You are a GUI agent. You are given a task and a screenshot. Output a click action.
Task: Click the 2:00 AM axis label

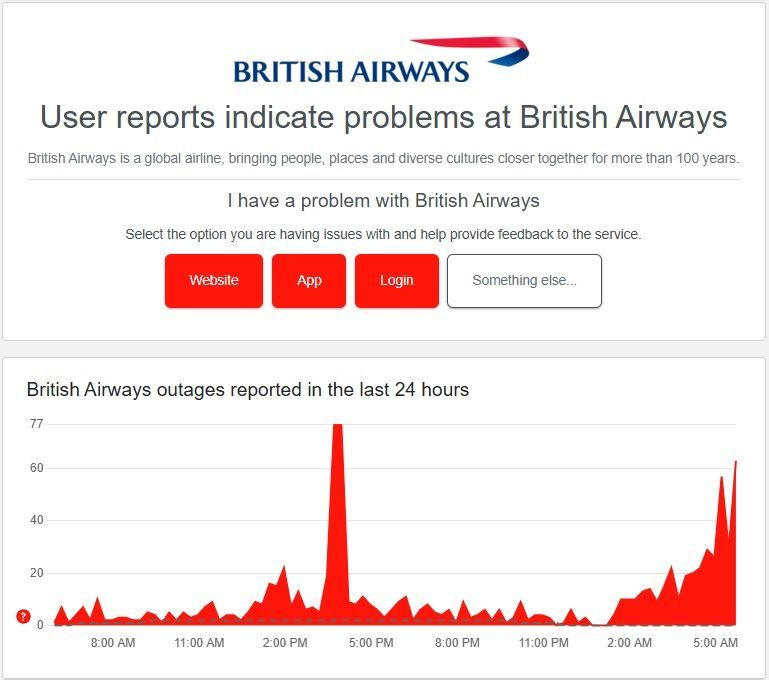click(x=630, y=642)
